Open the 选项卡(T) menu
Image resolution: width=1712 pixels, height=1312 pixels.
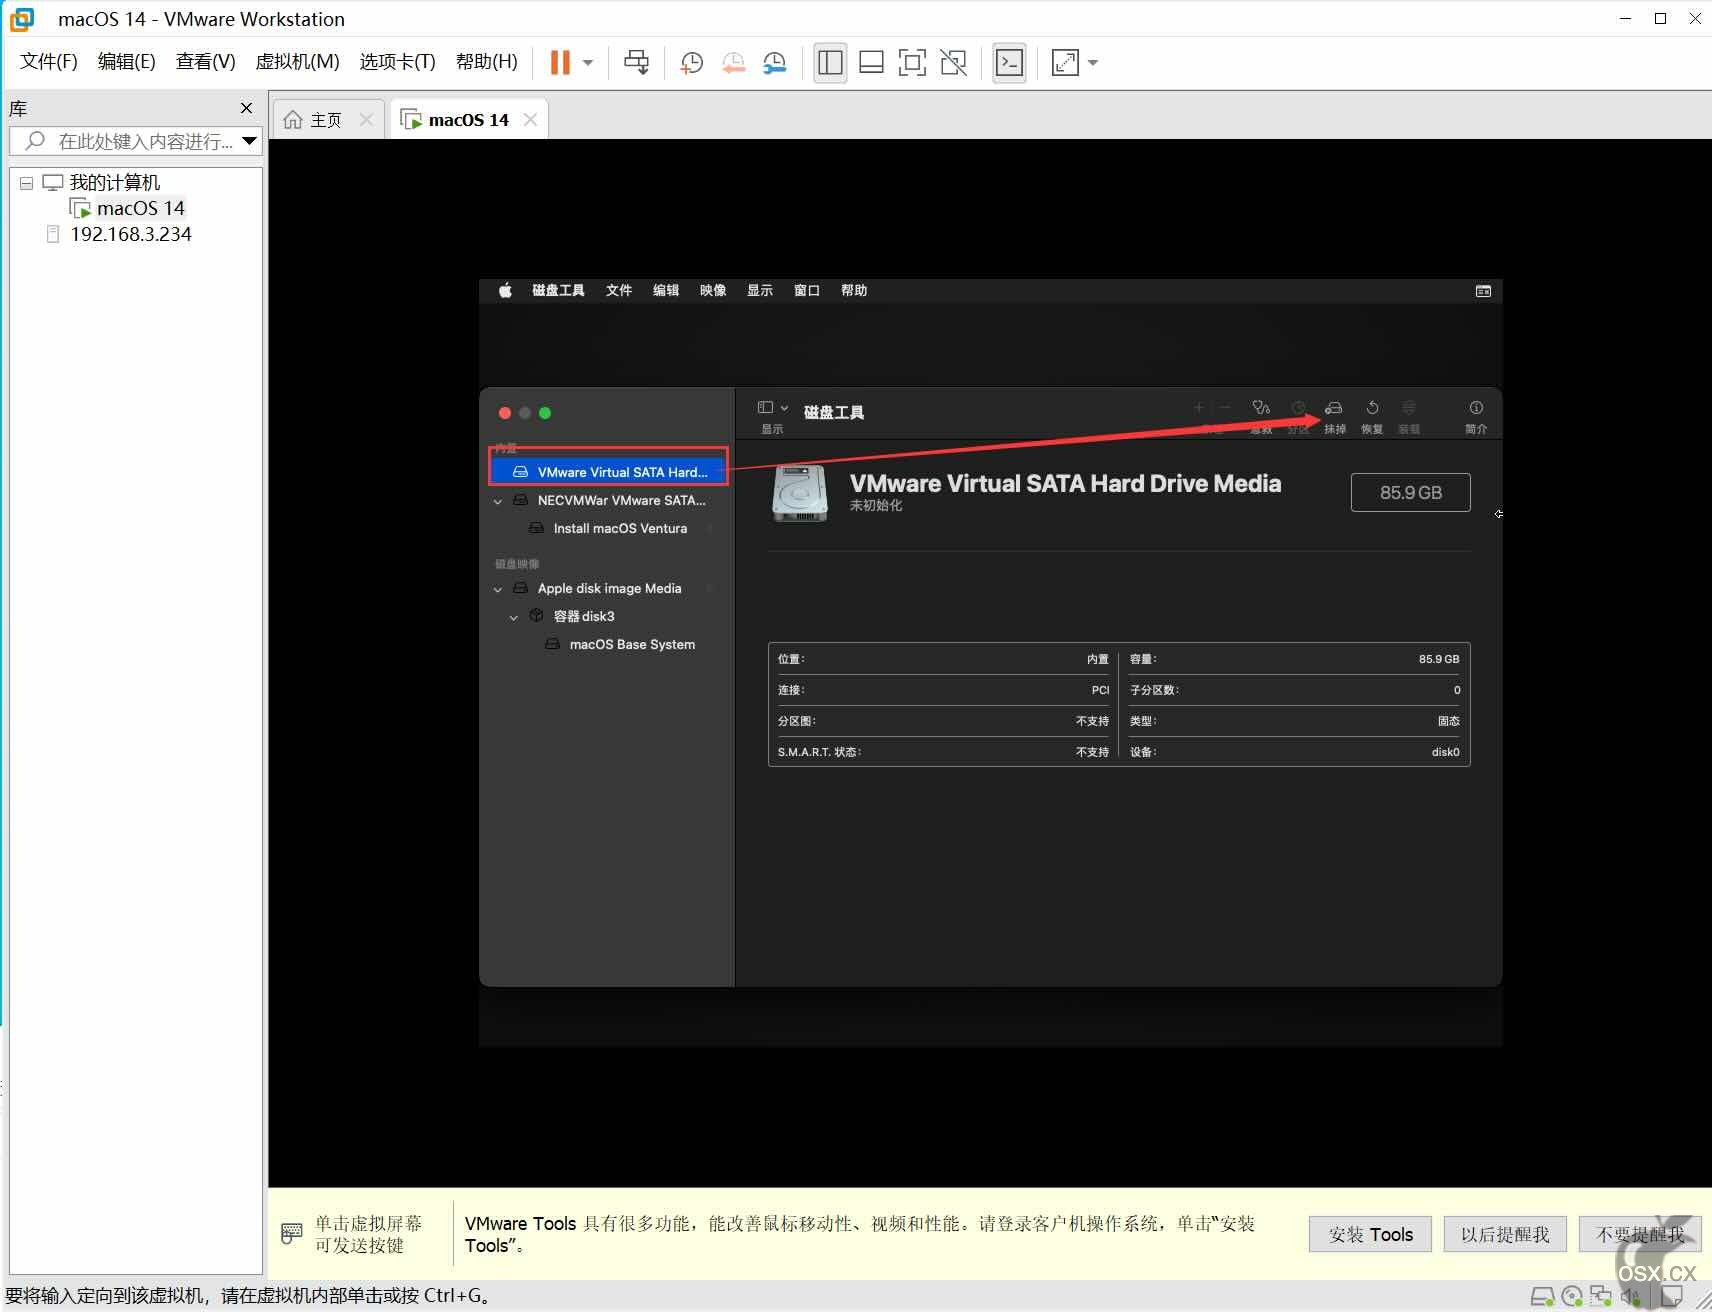click(397, 62)
